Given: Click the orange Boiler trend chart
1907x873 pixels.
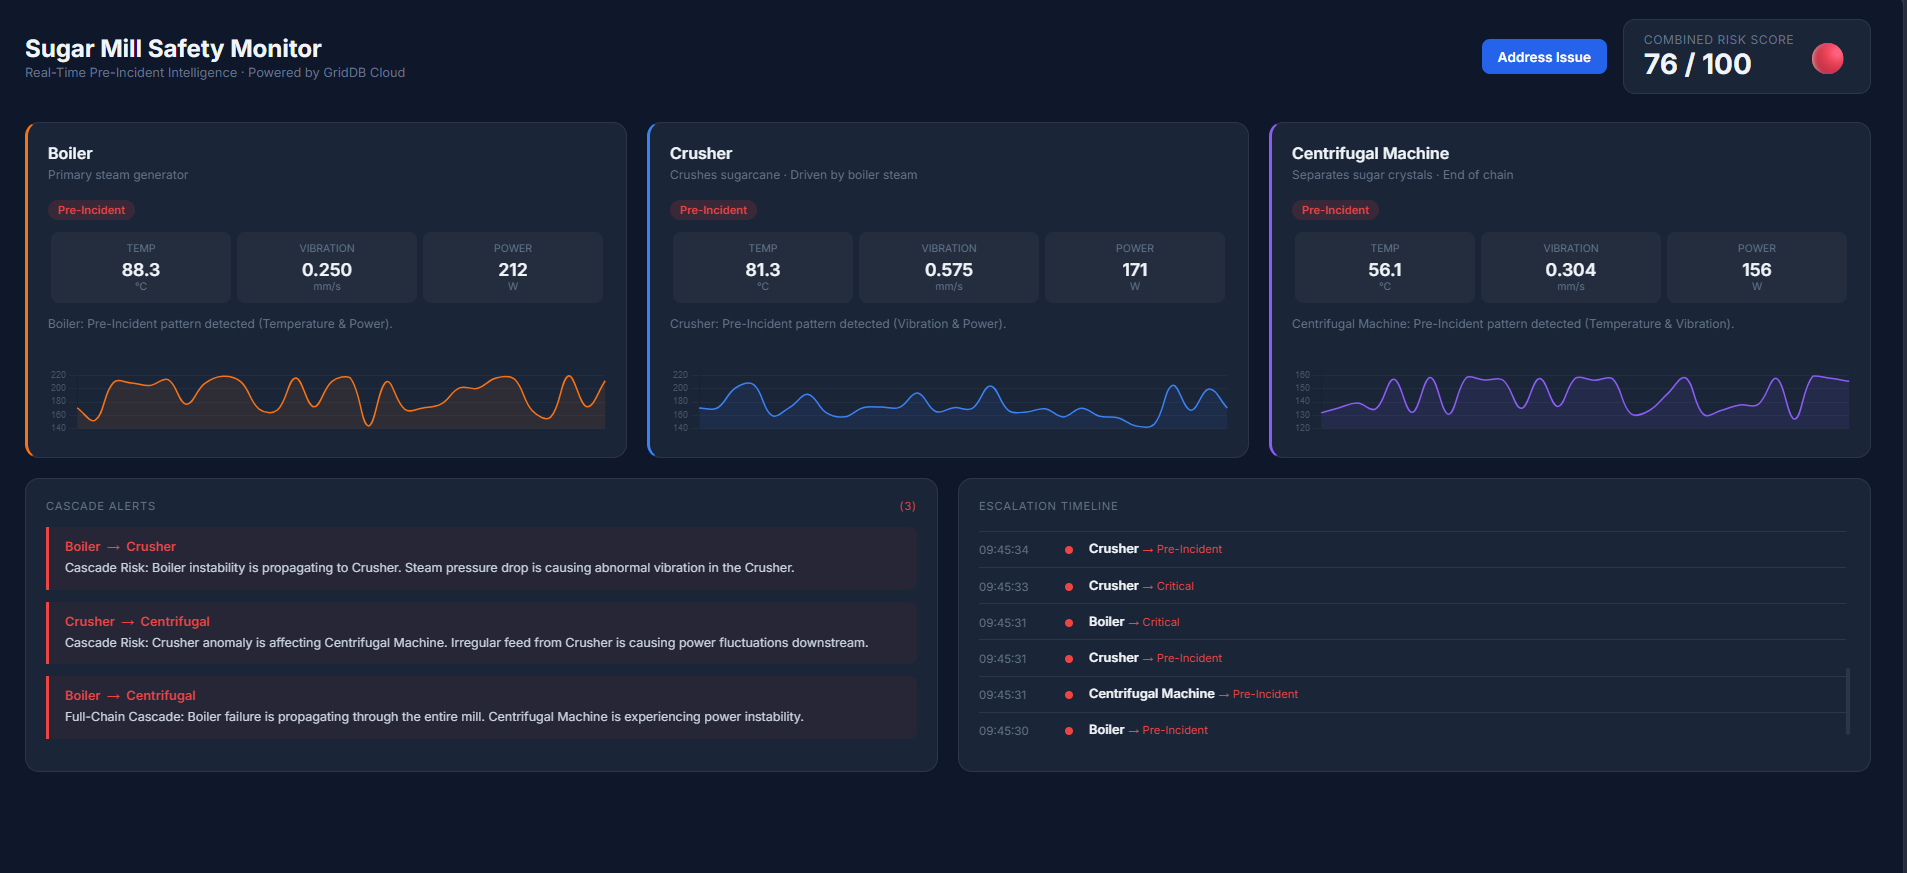Looking at the screenshot, I should 340,401.
